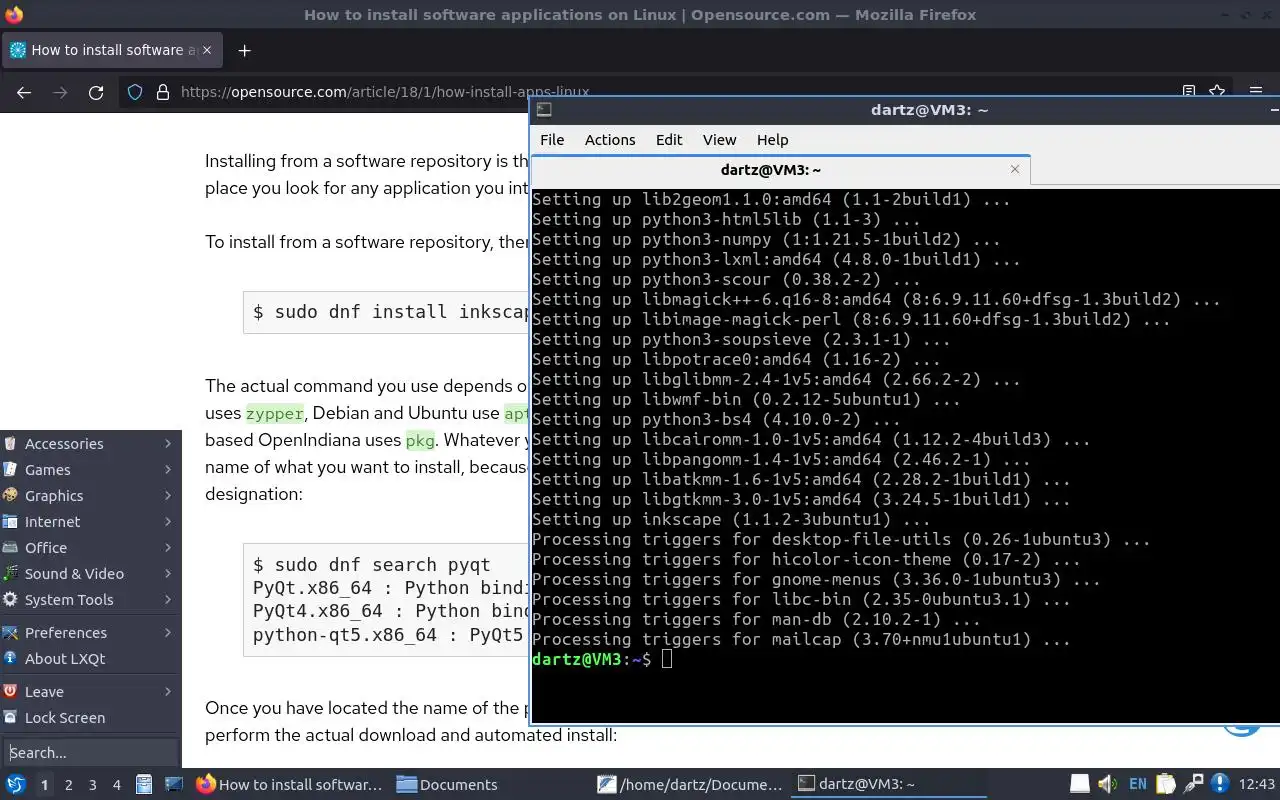Viewport: 1280px width, 800px height.
Task: Switch to virtual desktop 3
Action: tap(92, 785)
